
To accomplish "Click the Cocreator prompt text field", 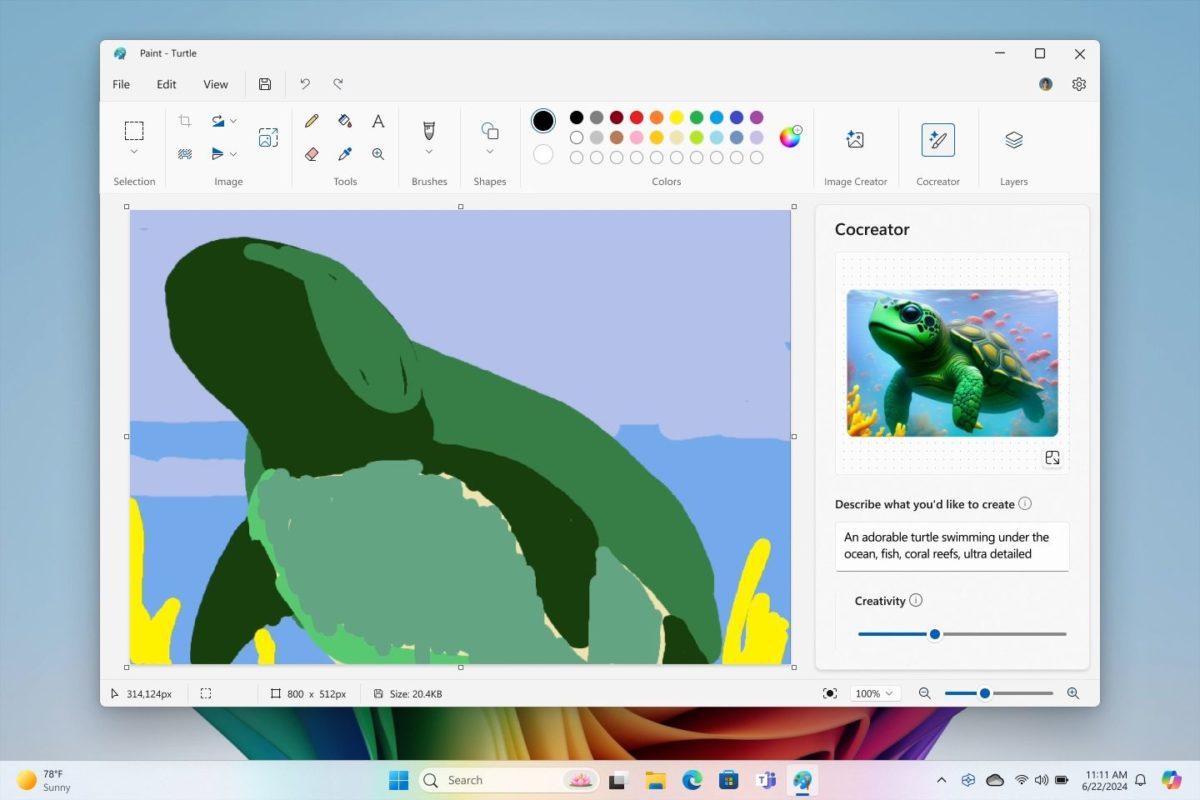I will point(952,546).
